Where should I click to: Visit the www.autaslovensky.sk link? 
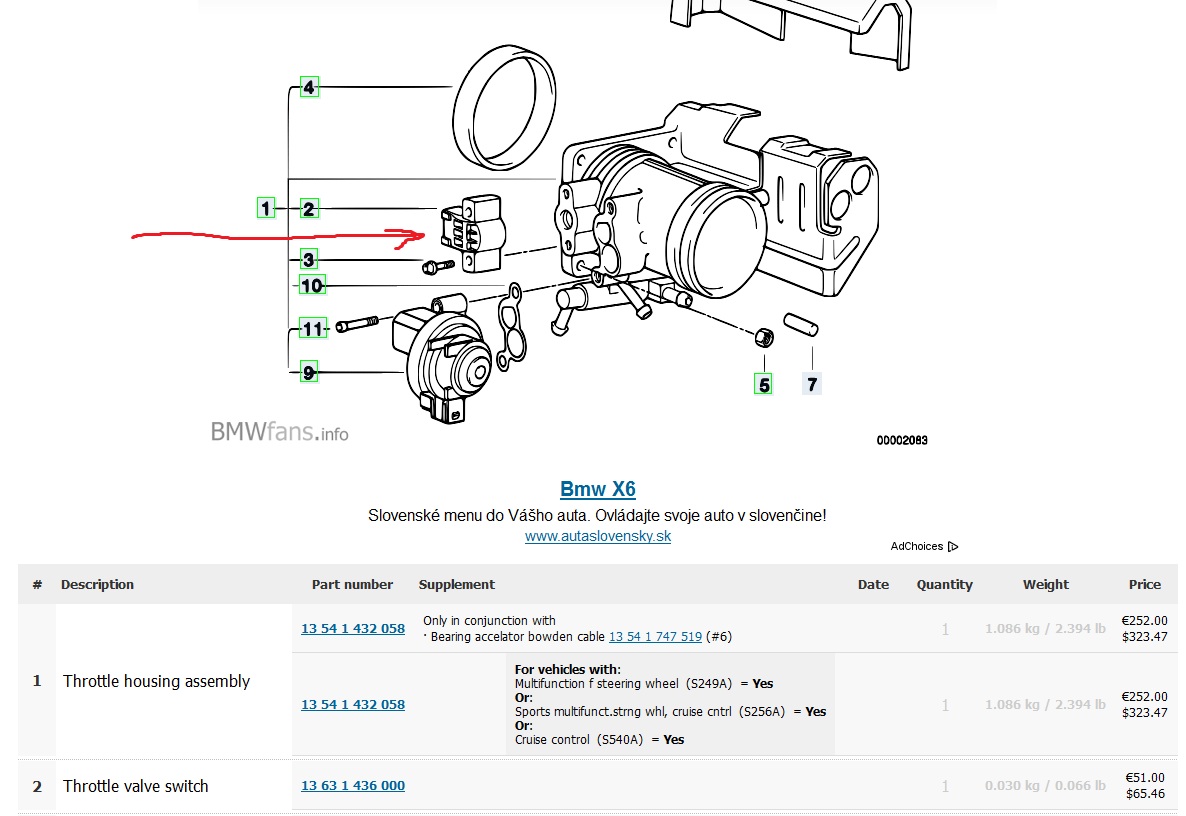pos(597,536)
